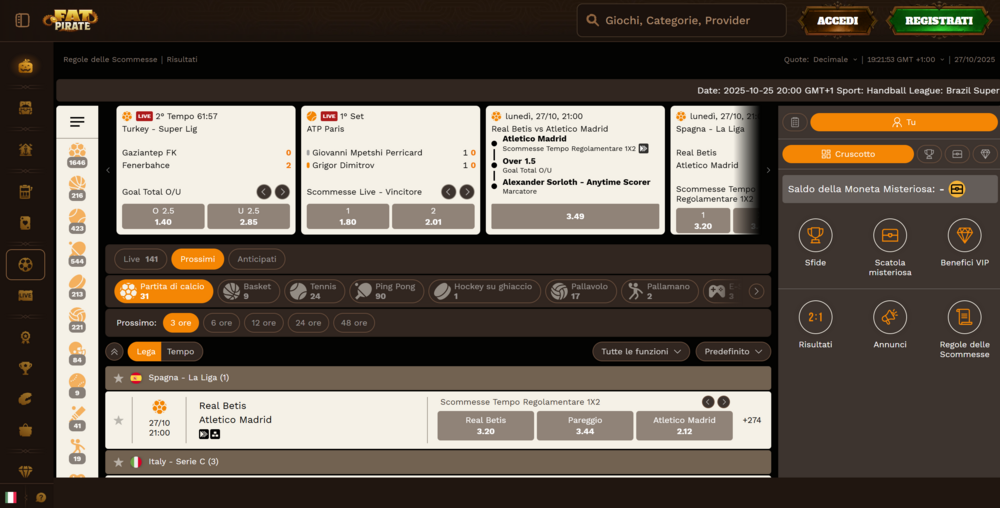Click the REGISTRATI sign-up button
Screen dimensions: 1000x508
point(939,21)
